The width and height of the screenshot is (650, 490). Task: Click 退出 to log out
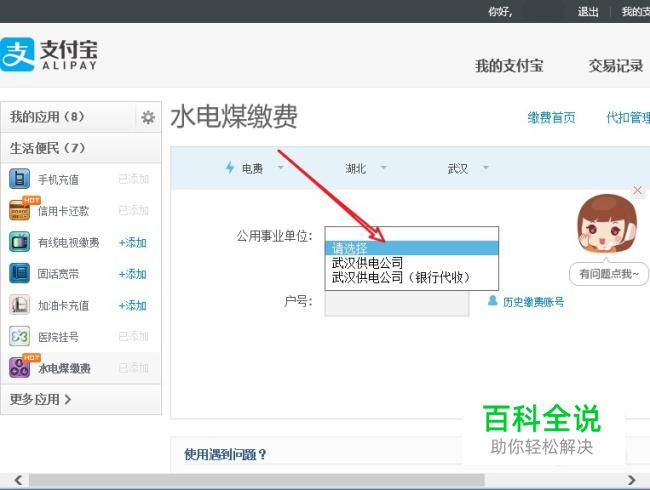coord(588,12)
